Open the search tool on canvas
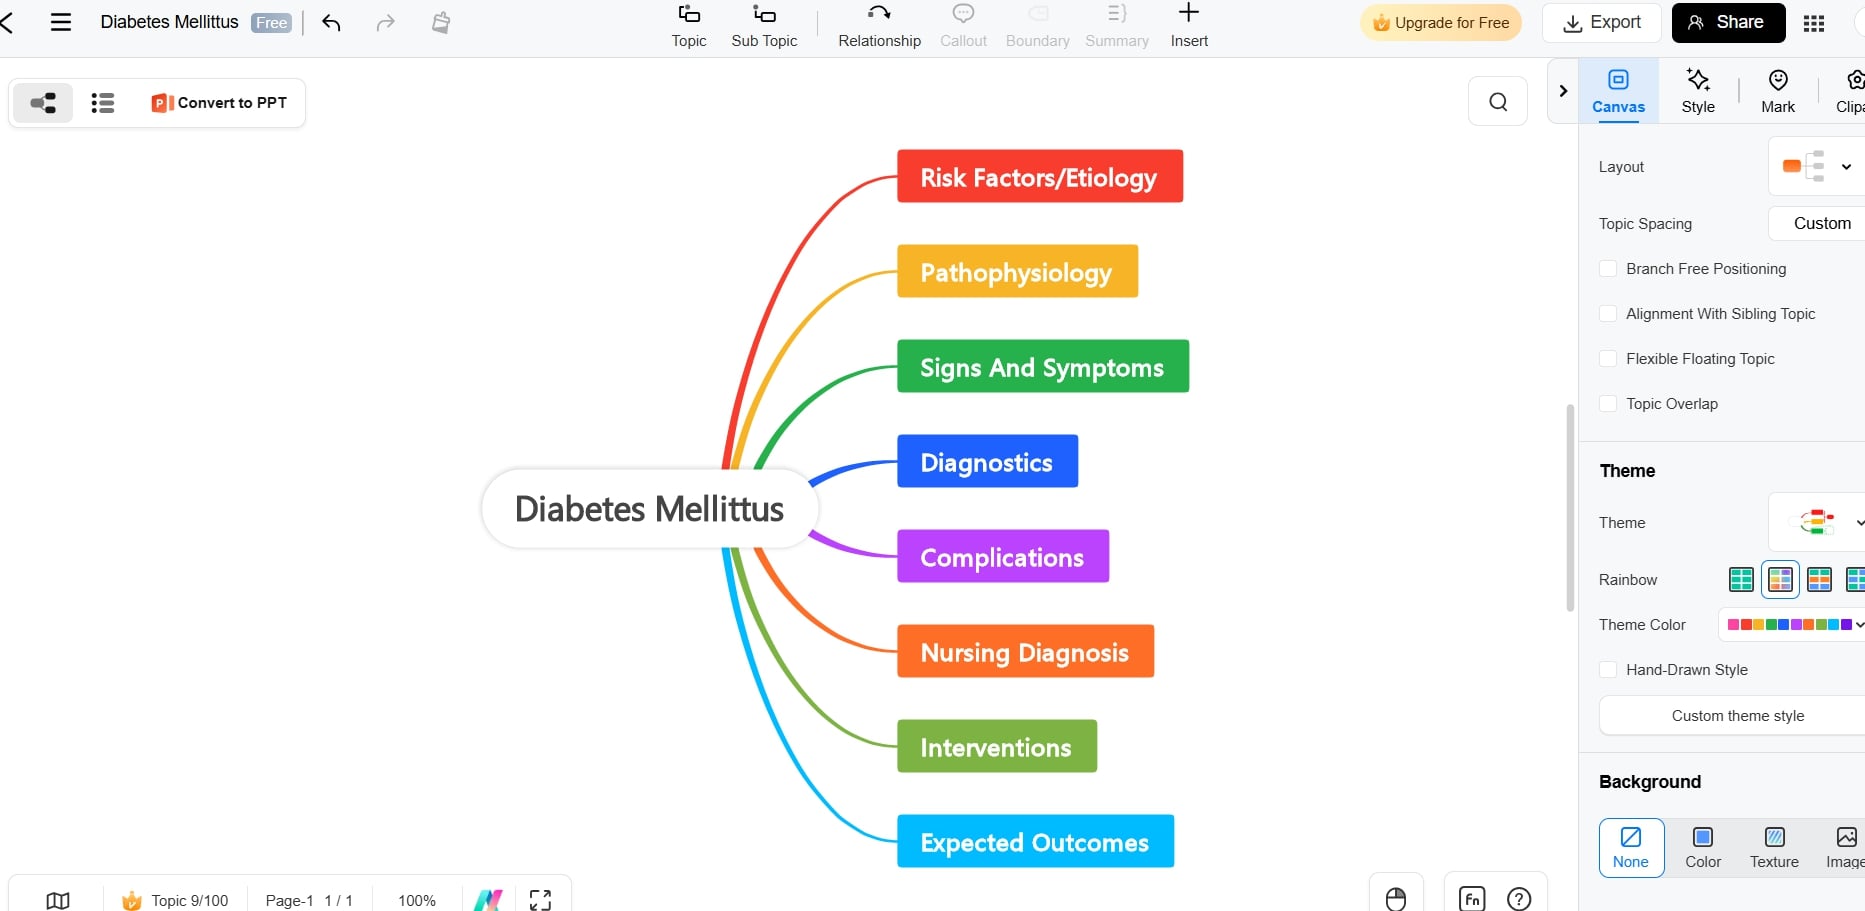Image resolution: width=1865 pixels, height=911 pixels. 1497,101
